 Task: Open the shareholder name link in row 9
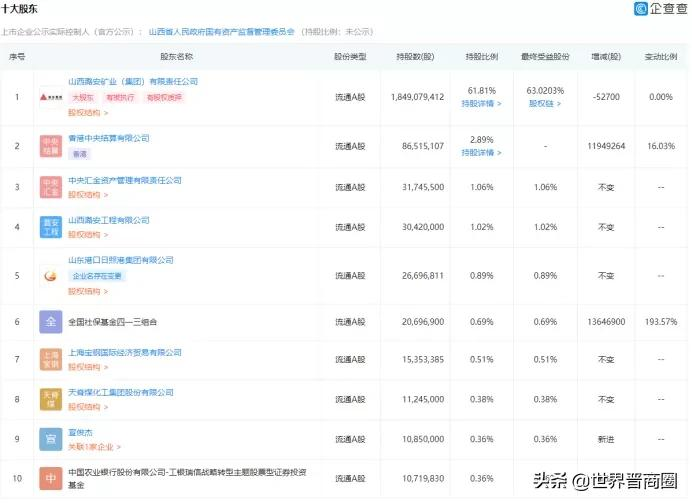[x=80, y=432]
